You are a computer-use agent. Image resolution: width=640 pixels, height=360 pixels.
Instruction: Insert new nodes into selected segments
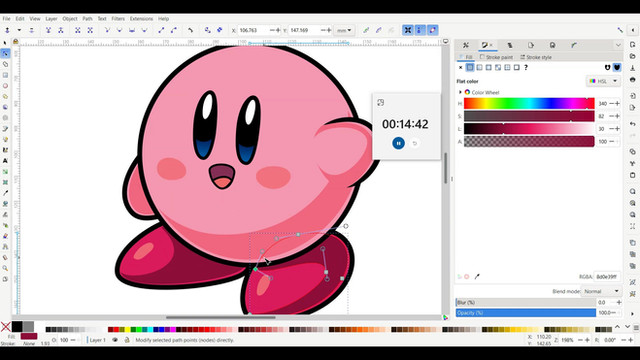click(x=7, y=30)
